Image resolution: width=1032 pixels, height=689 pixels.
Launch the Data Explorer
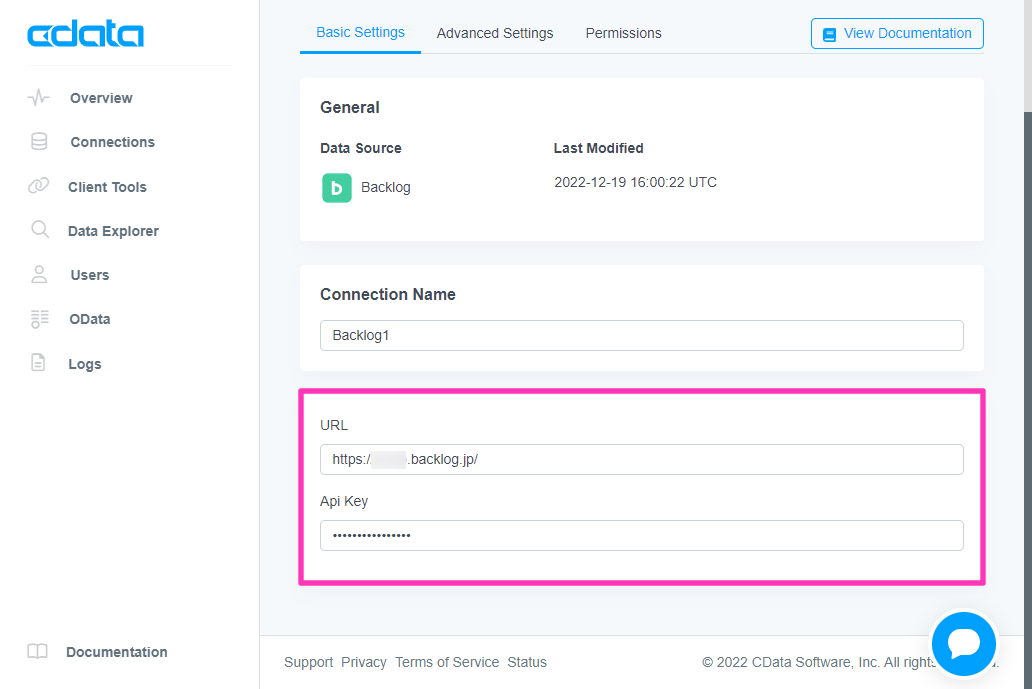[x=113, y=230]
